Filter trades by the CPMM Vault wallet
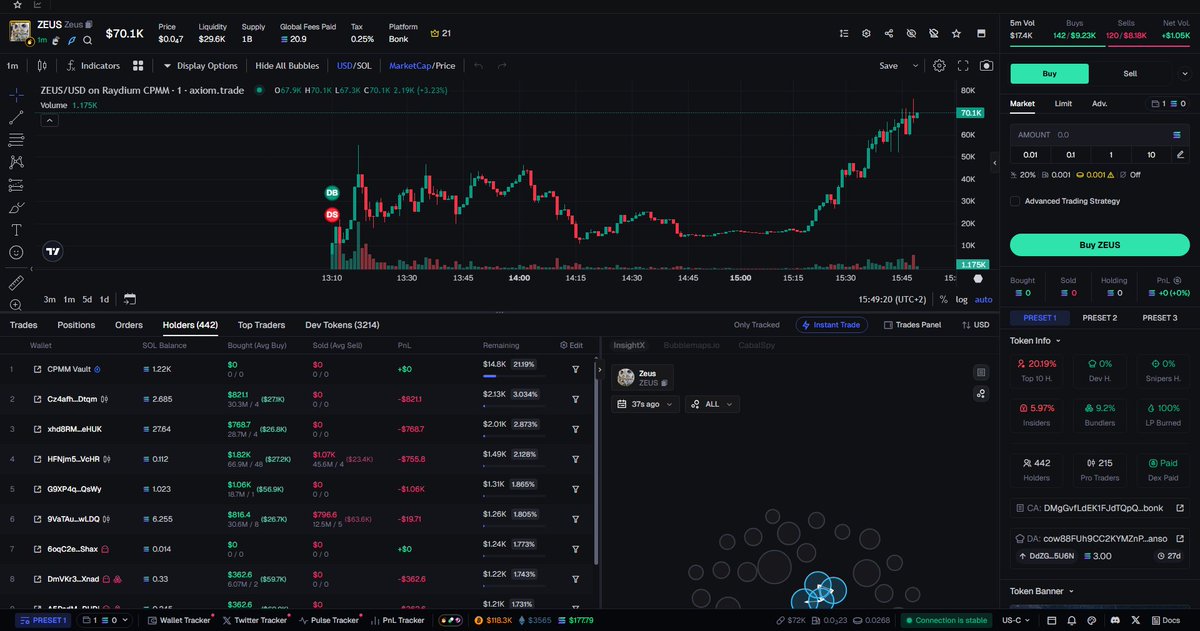The image size is (1200, 631). 576,369
